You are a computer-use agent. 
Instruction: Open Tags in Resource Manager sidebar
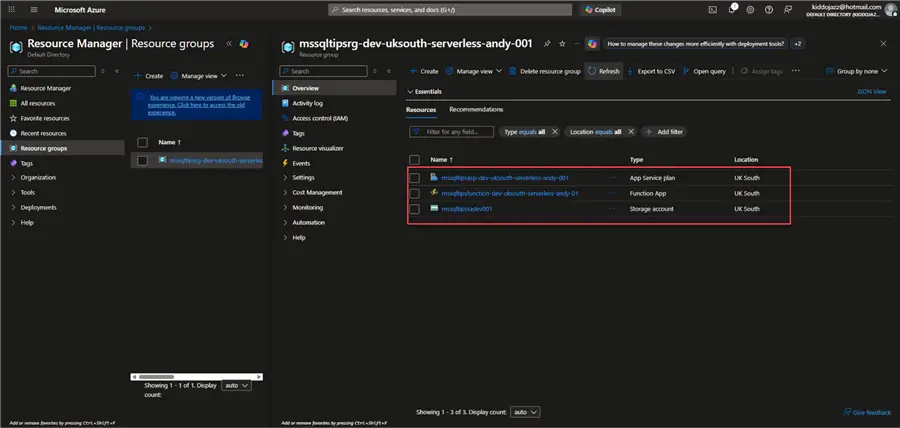(27, 163)
